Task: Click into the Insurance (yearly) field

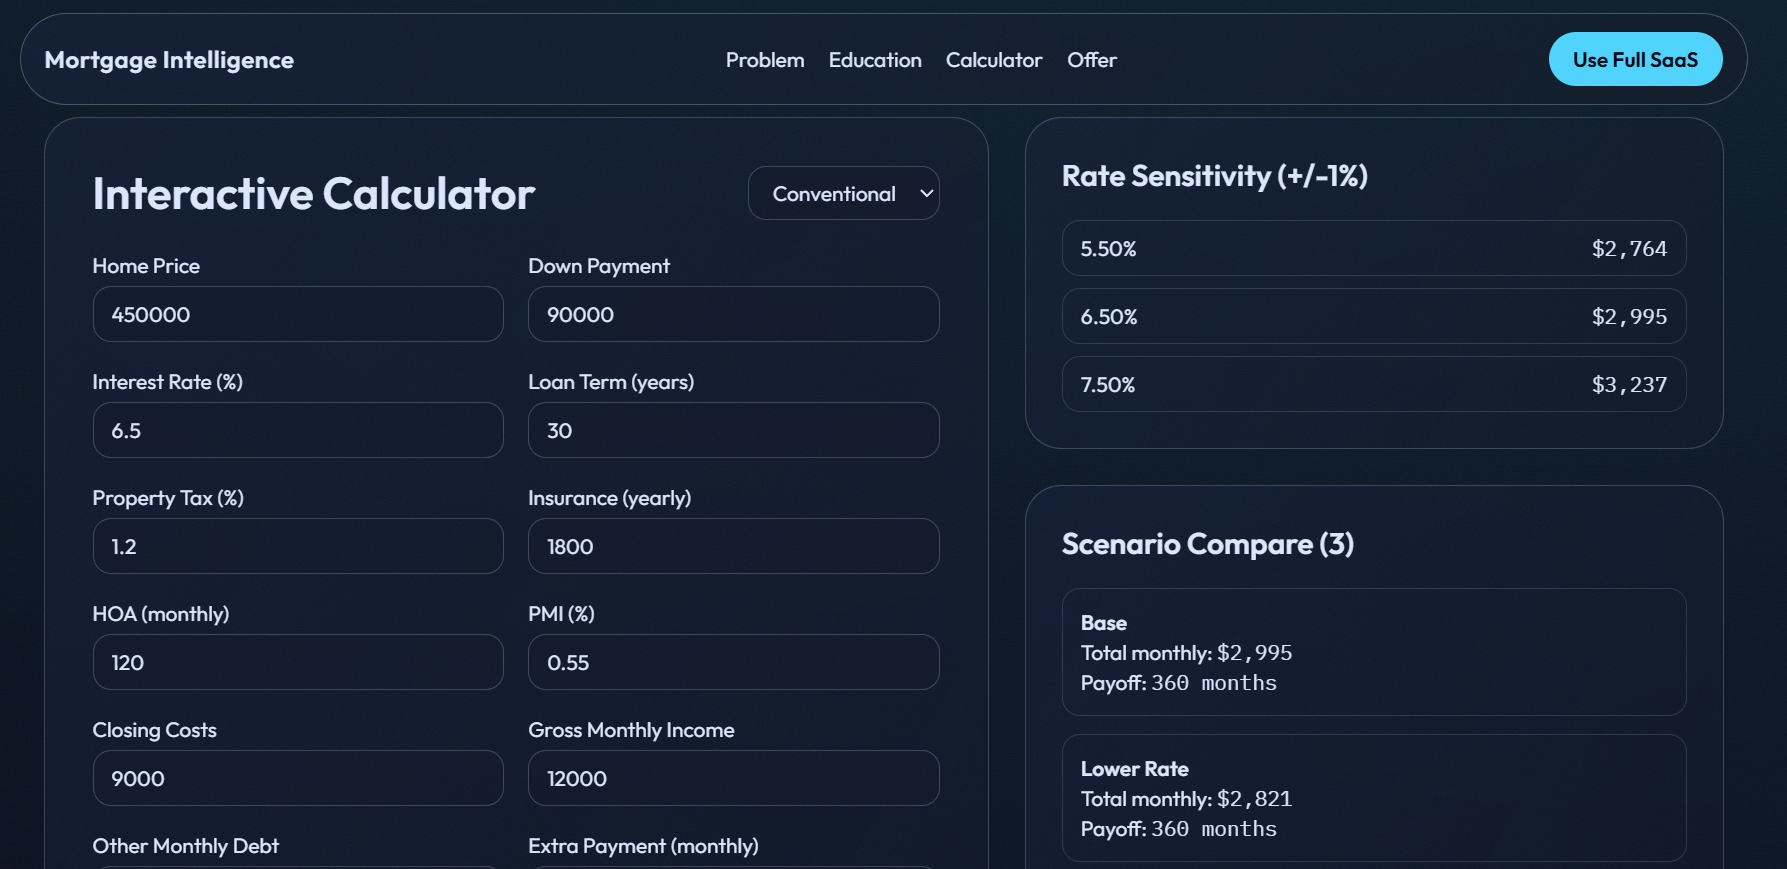Action: 733,546
